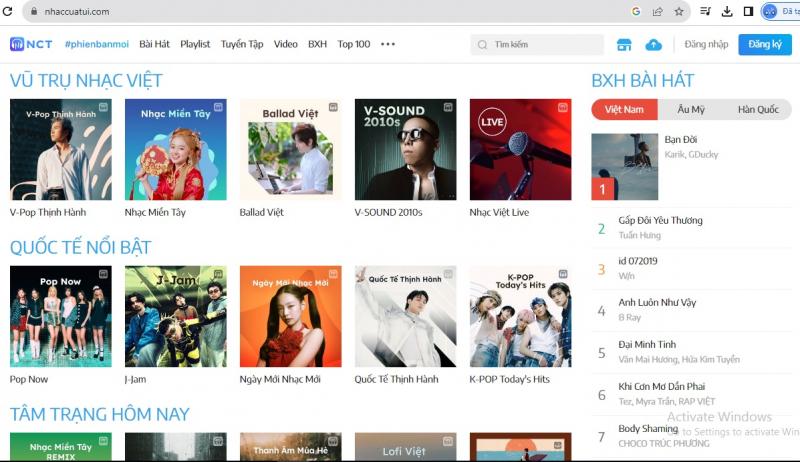Click the playlist badge on the V-Pop Thịnh Hành cover

[104, 107]
